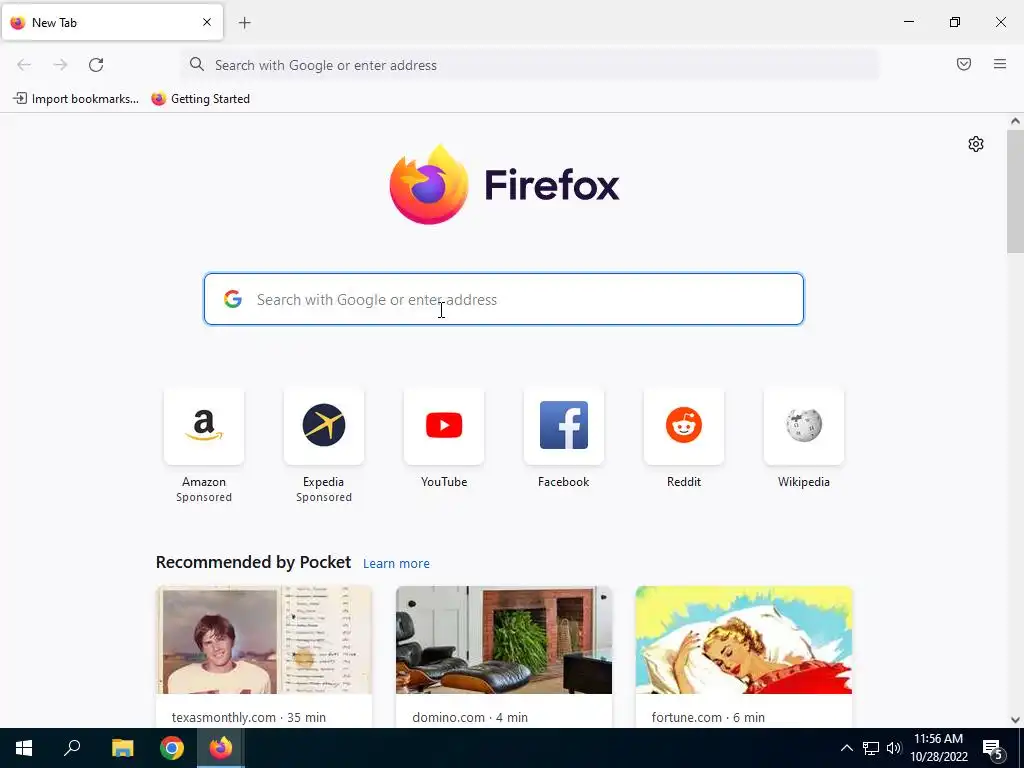Open Windows notification center
Screen dimensions: 1024x768
pyautogui.click(x=995, y=750)
